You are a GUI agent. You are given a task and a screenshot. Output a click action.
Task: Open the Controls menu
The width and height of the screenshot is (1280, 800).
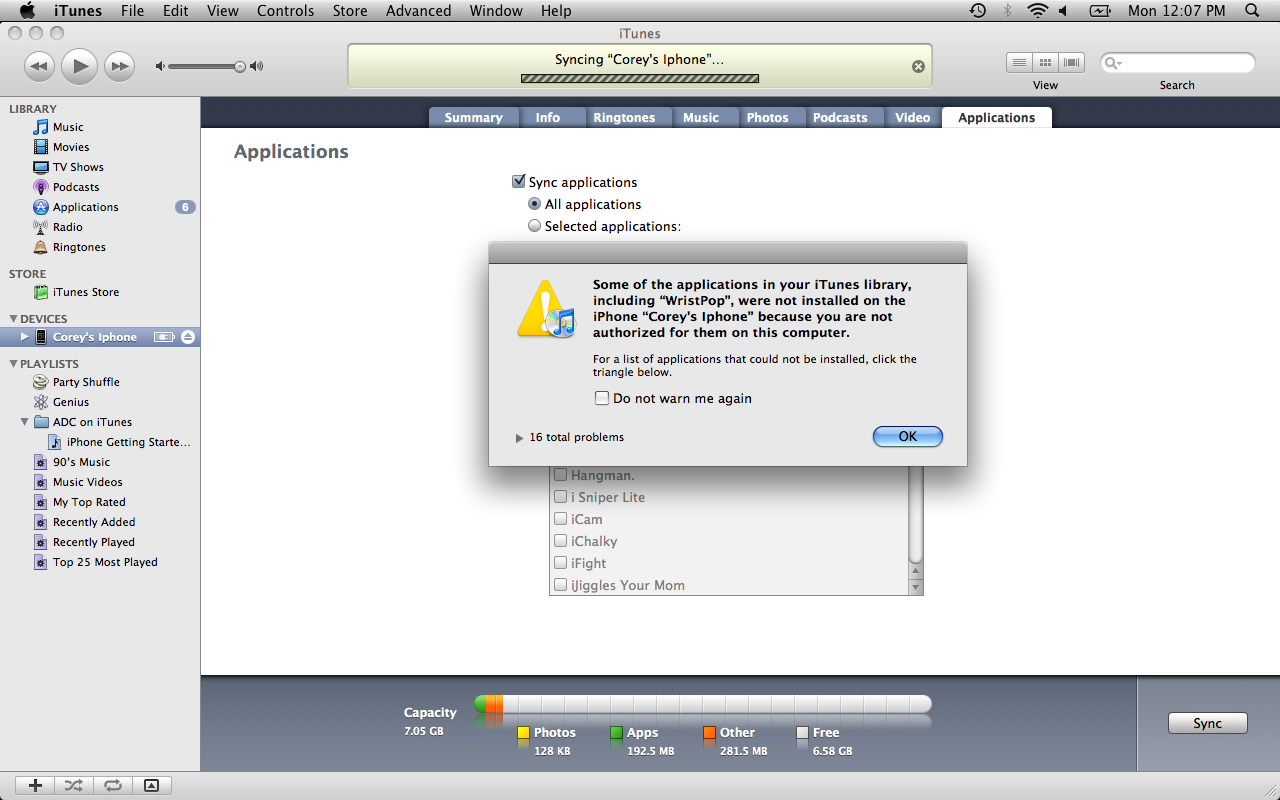click(x=286, y=11)
